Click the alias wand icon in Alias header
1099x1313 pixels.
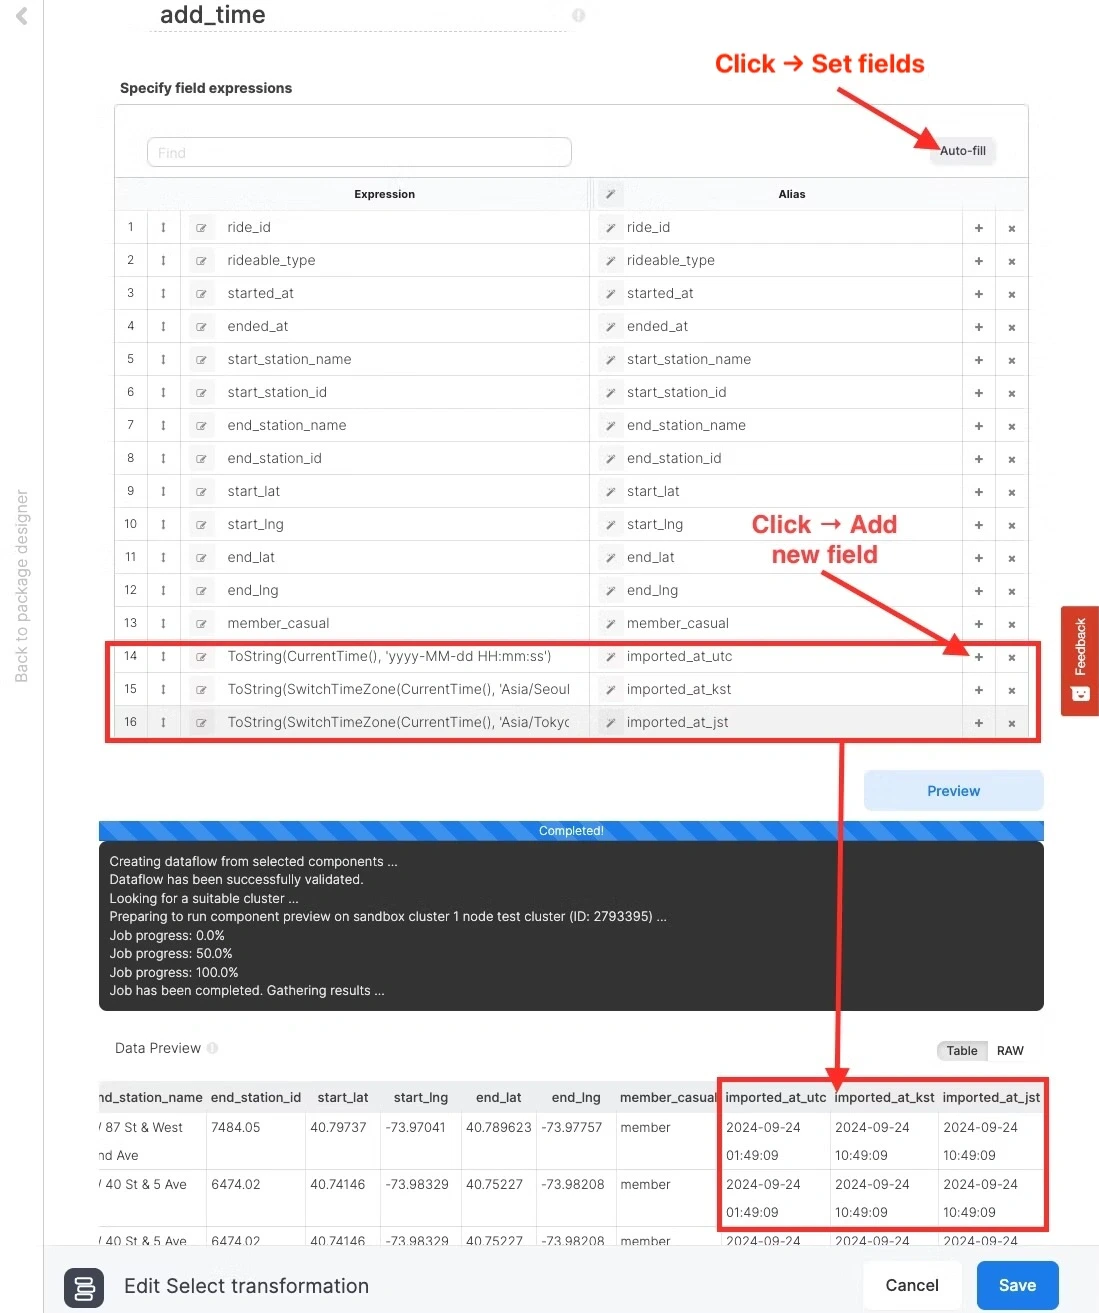[610, 194]
